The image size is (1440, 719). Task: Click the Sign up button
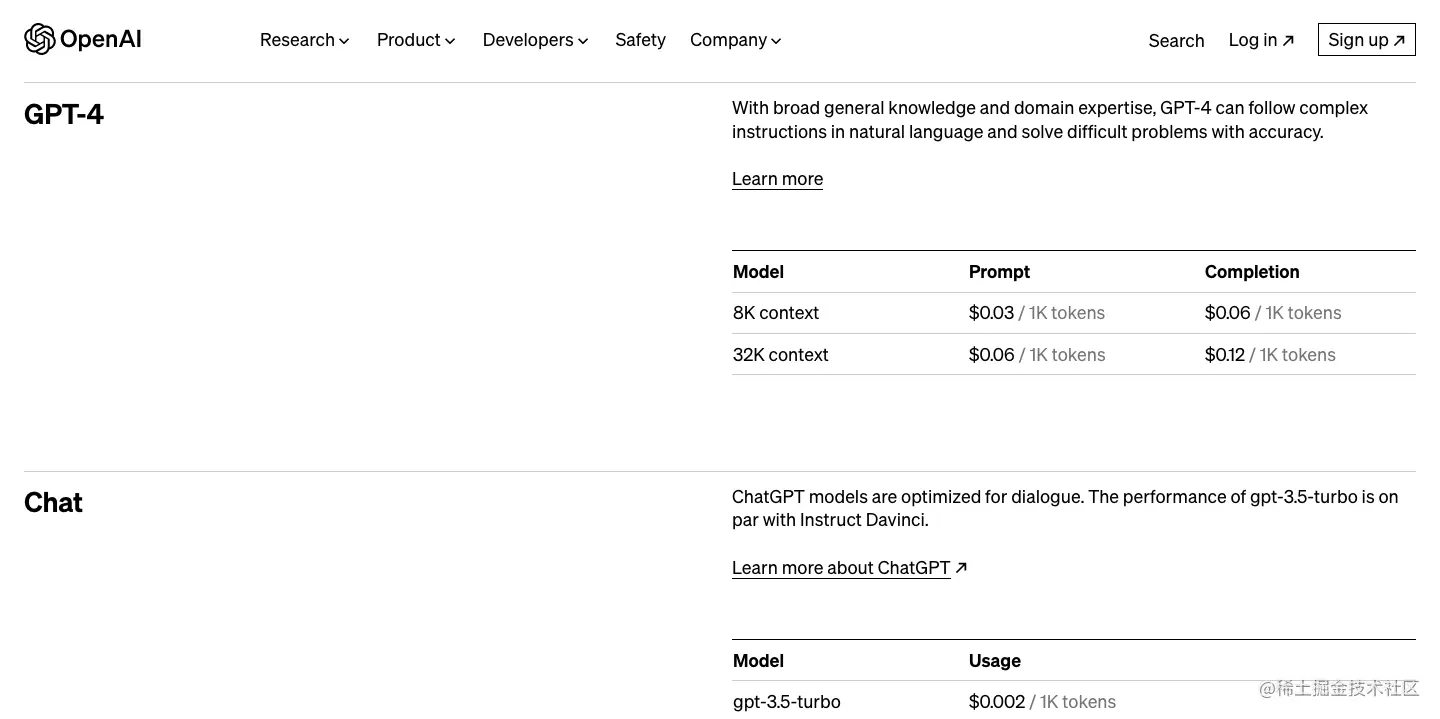click(1366, 39)
